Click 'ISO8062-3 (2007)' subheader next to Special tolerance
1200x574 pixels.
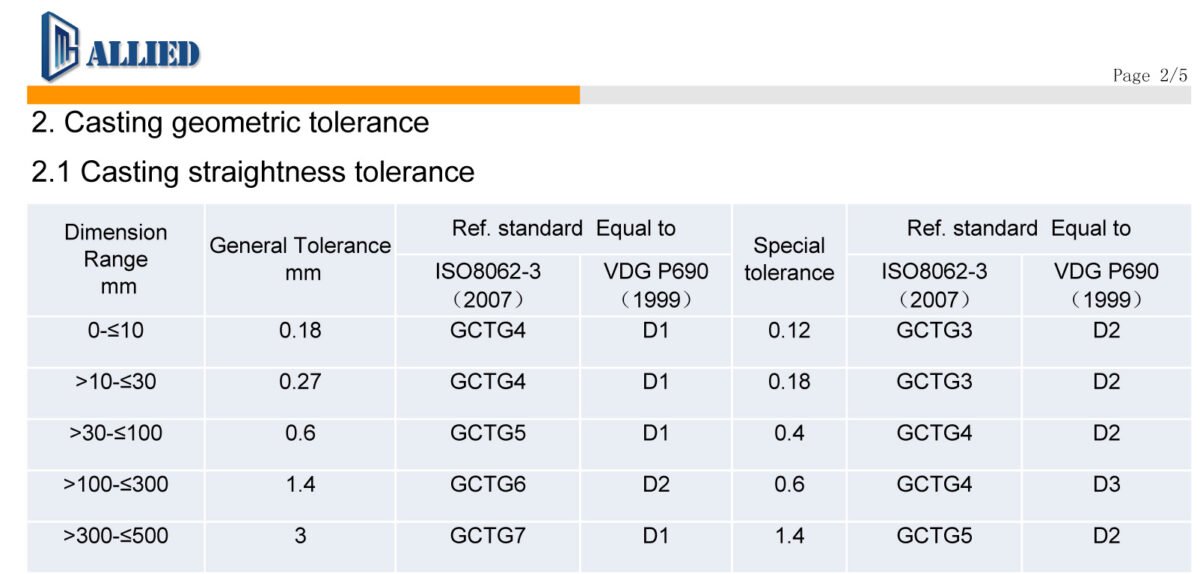934,285
